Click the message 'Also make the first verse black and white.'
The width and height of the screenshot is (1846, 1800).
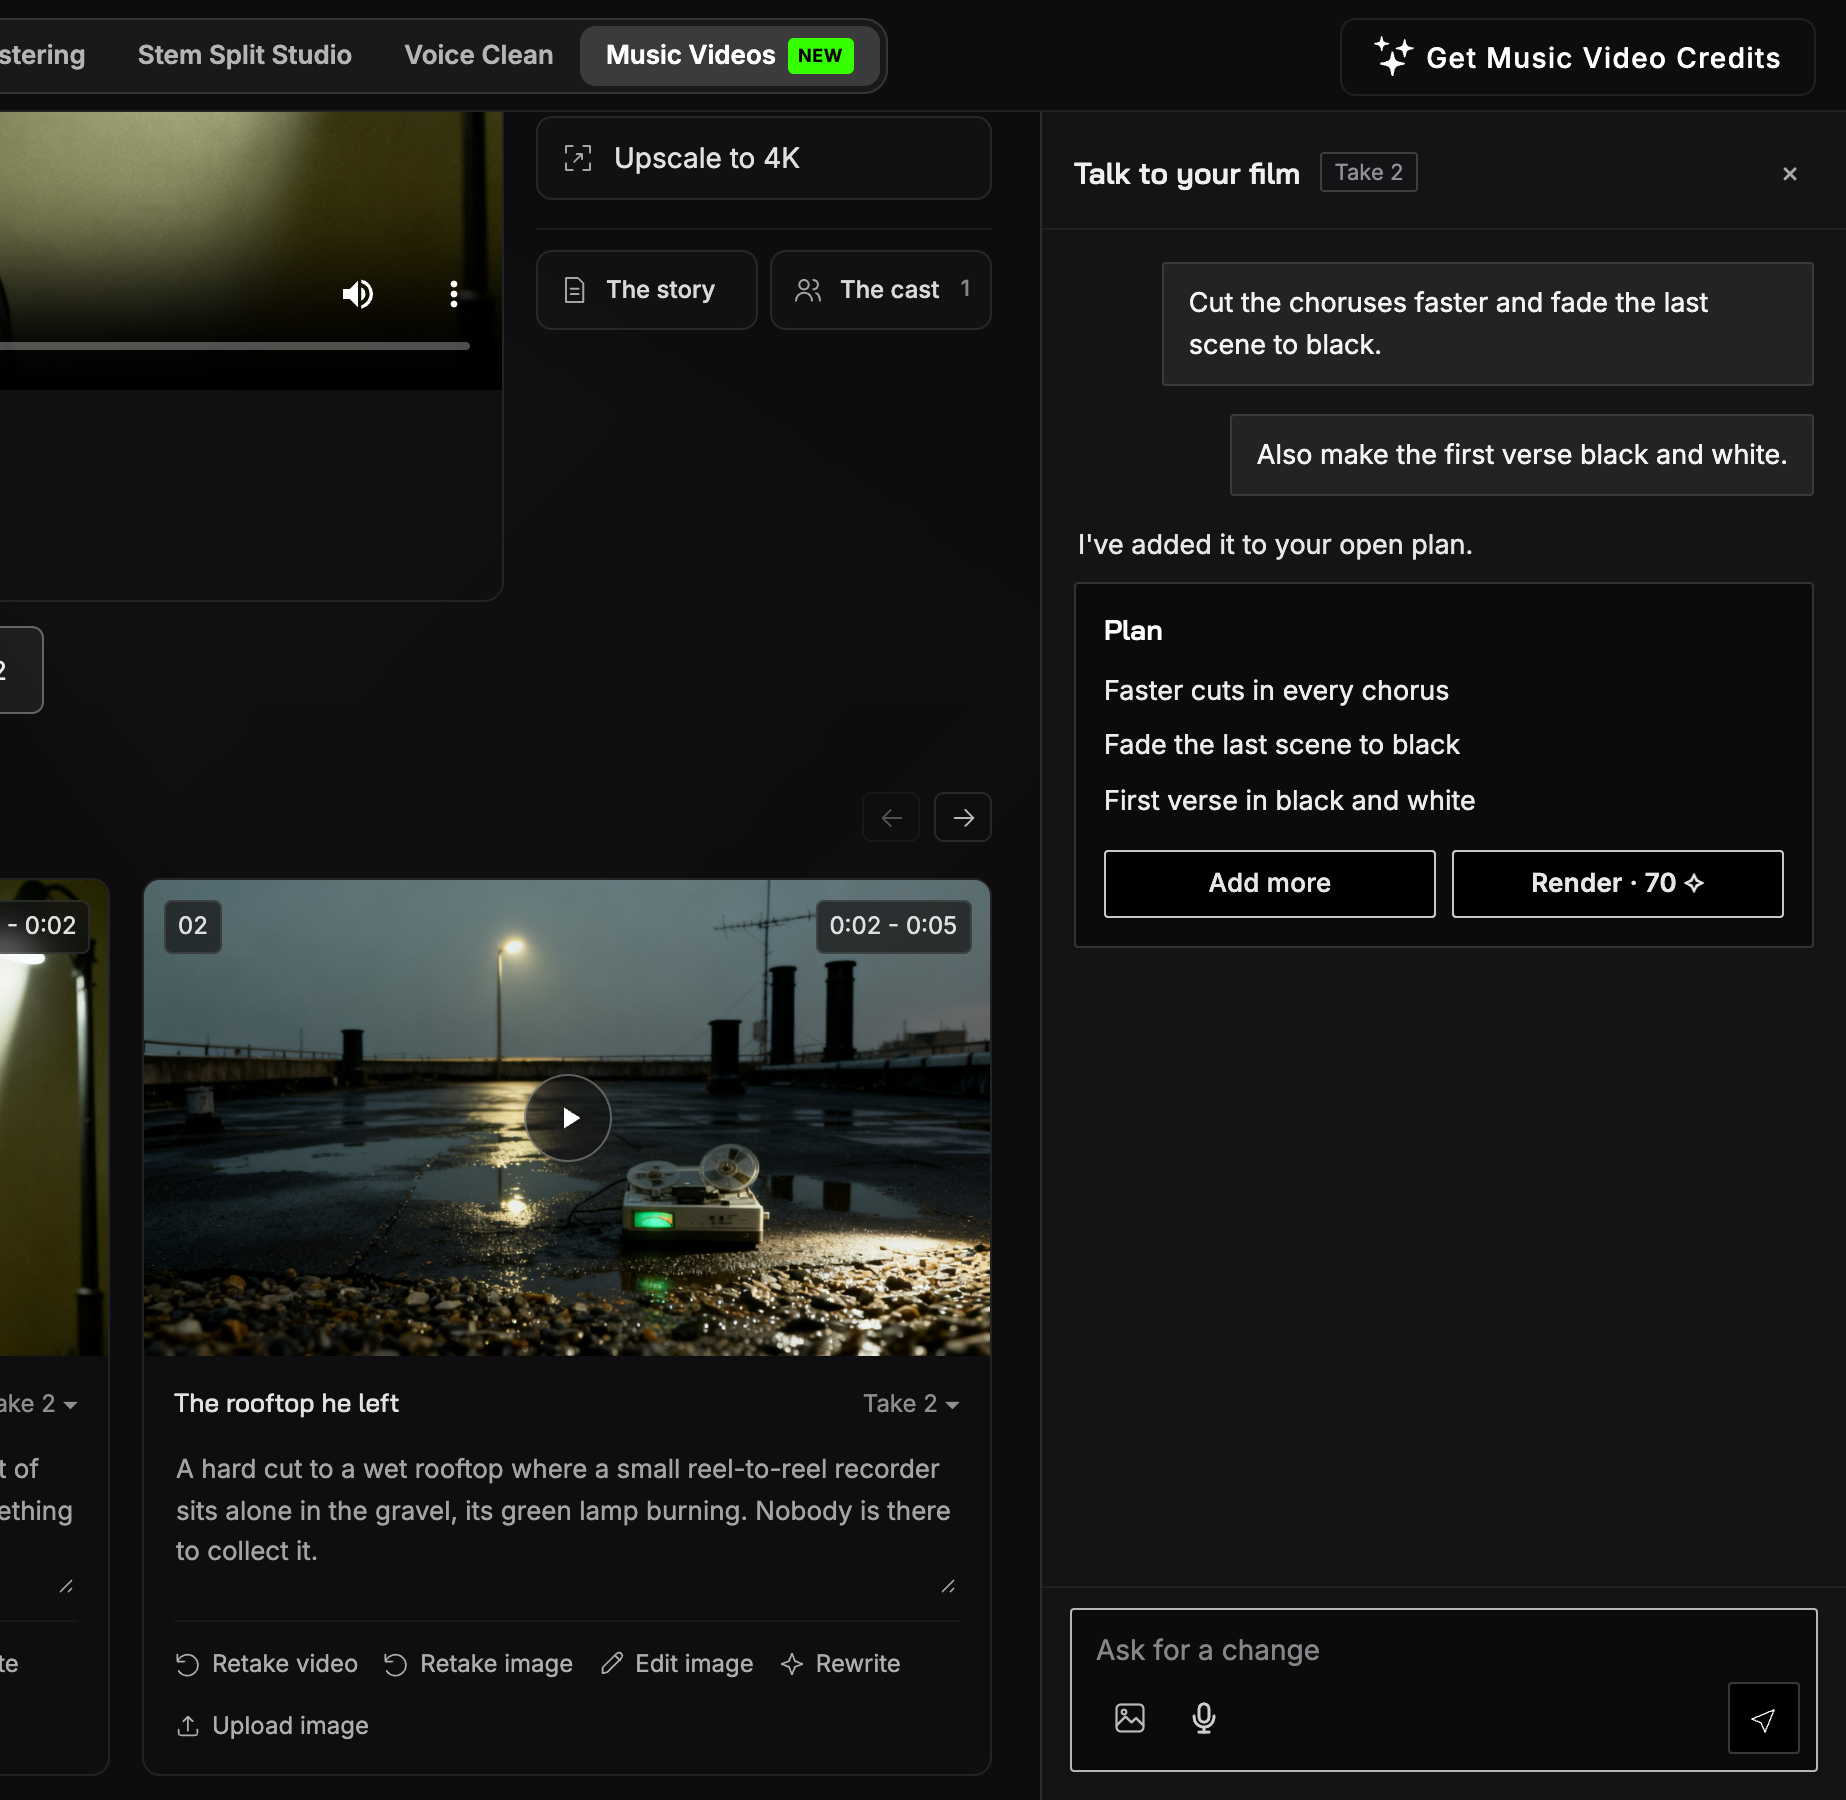coord(1522,455)
